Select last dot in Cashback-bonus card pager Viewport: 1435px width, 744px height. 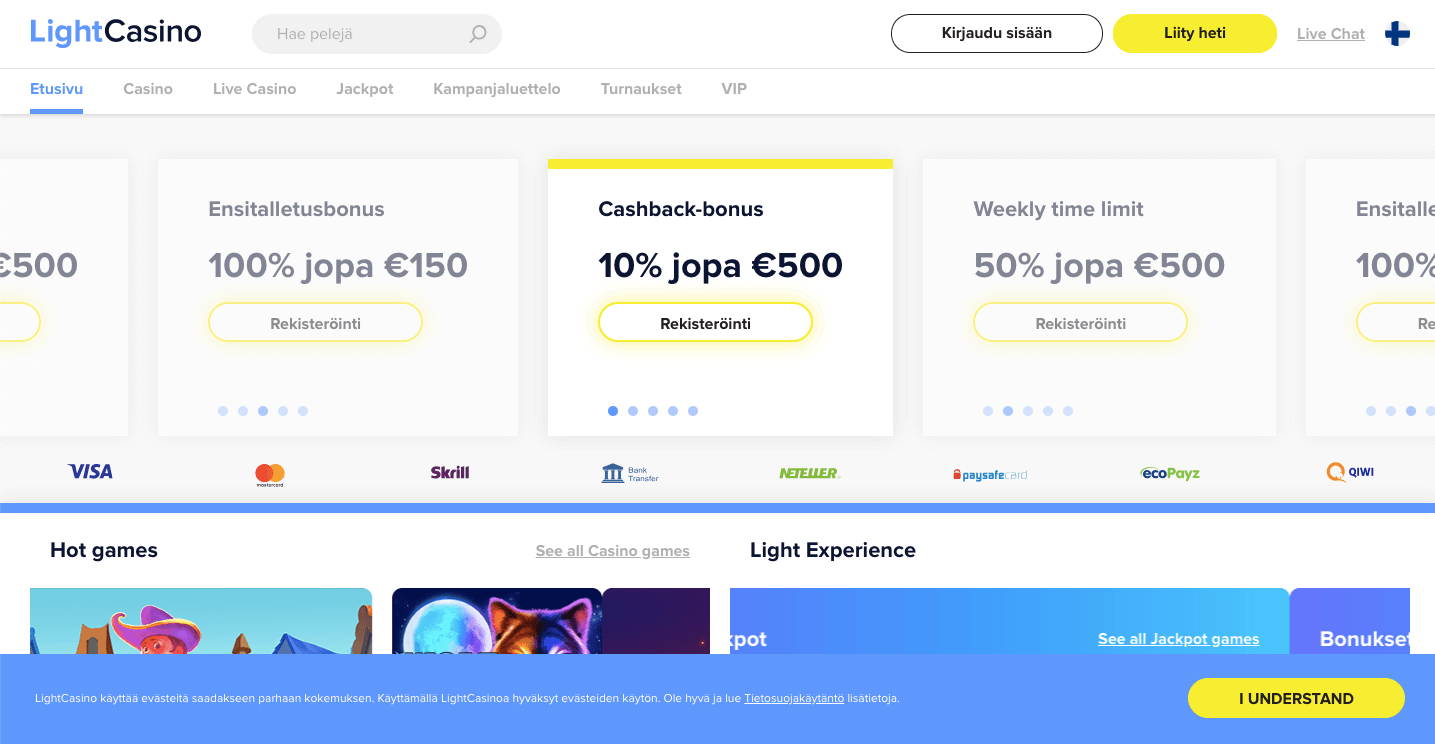click(693, 411)
